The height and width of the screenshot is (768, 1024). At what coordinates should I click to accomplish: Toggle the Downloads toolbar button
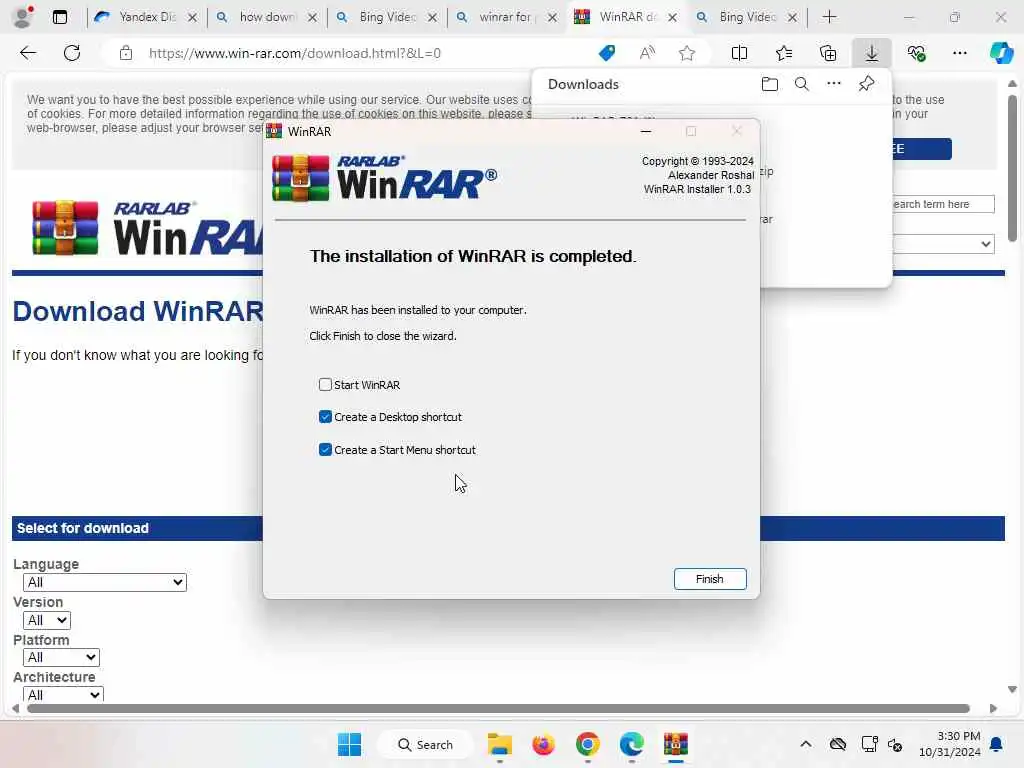pyautogui.click(x=872, y=53)
